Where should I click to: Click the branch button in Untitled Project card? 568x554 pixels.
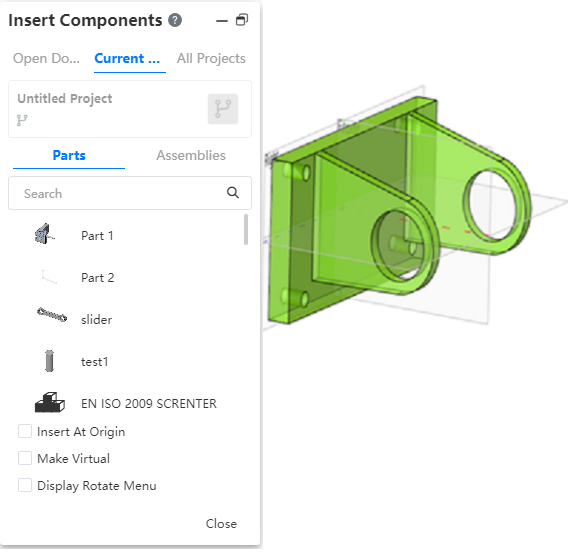pyautogui.click(x=223, y=109)
